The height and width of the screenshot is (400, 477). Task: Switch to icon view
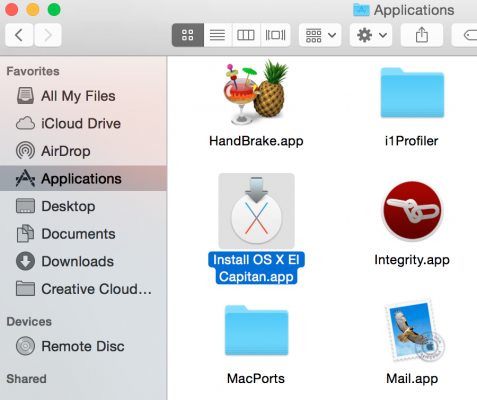[x=188, y=35]
